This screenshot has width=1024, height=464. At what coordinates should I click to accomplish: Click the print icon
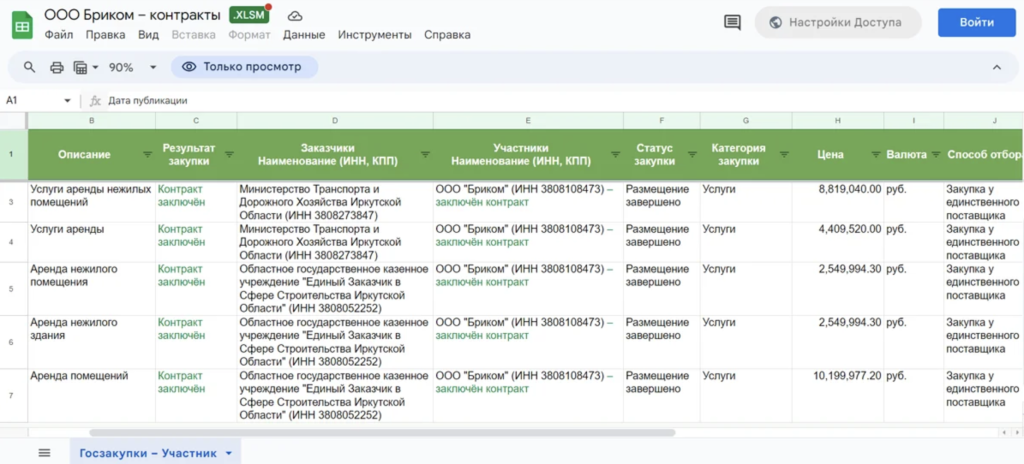click(56, 67)
